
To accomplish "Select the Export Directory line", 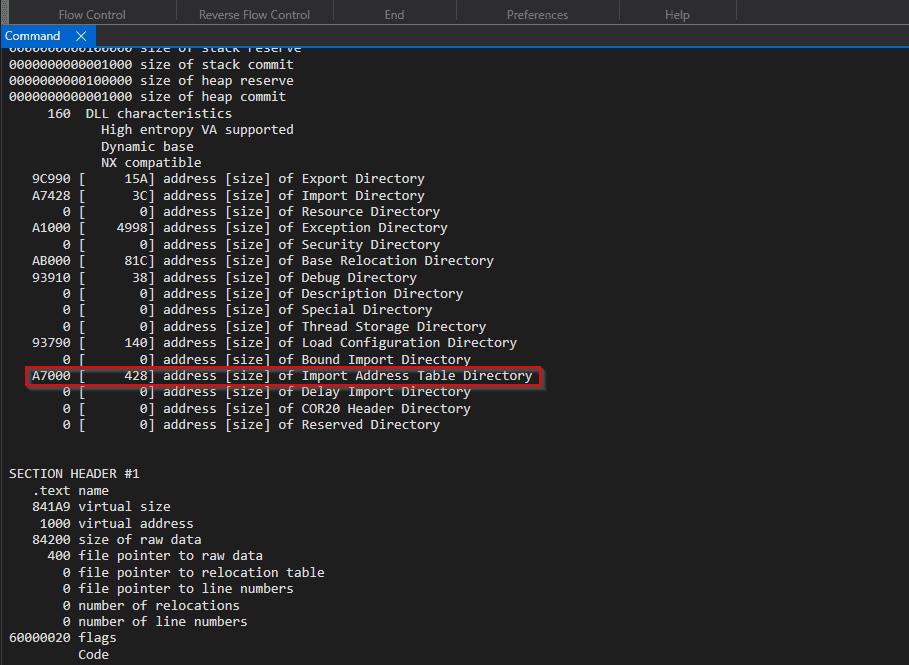I will tap(228, 179).
